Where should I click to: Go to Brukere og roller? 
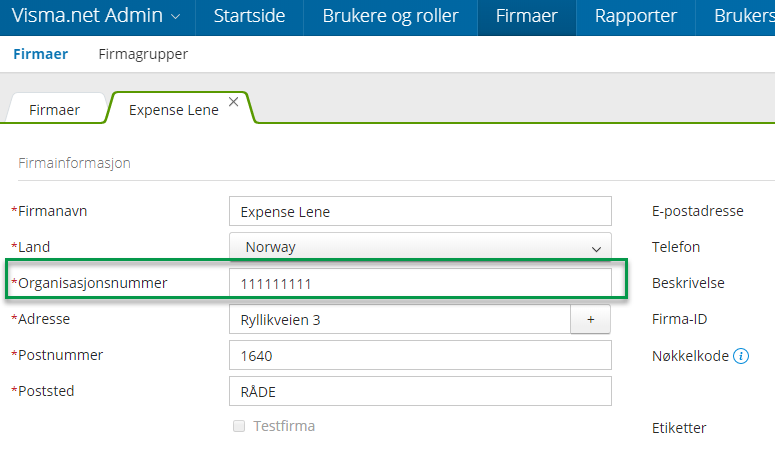[390, 16]
